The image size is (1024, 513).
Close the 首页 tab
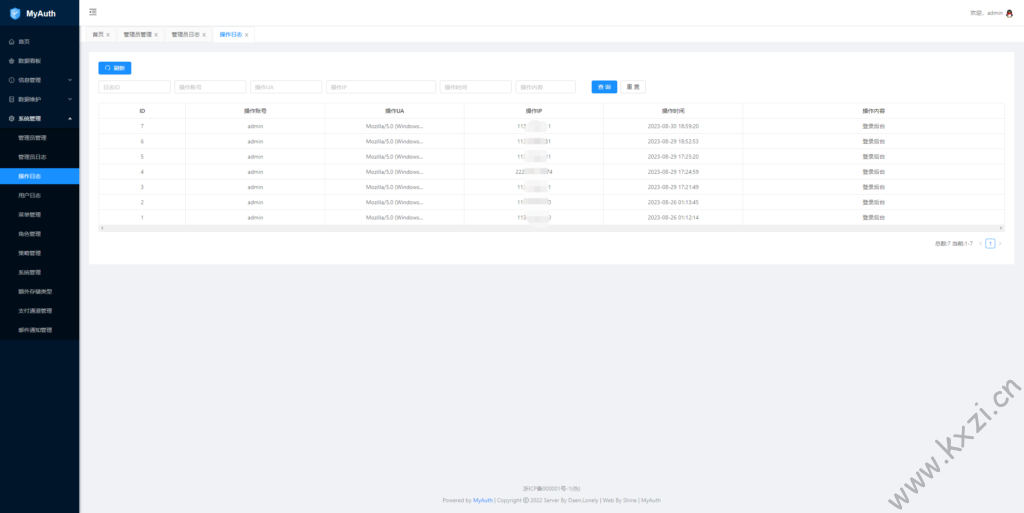pos(108,35)
